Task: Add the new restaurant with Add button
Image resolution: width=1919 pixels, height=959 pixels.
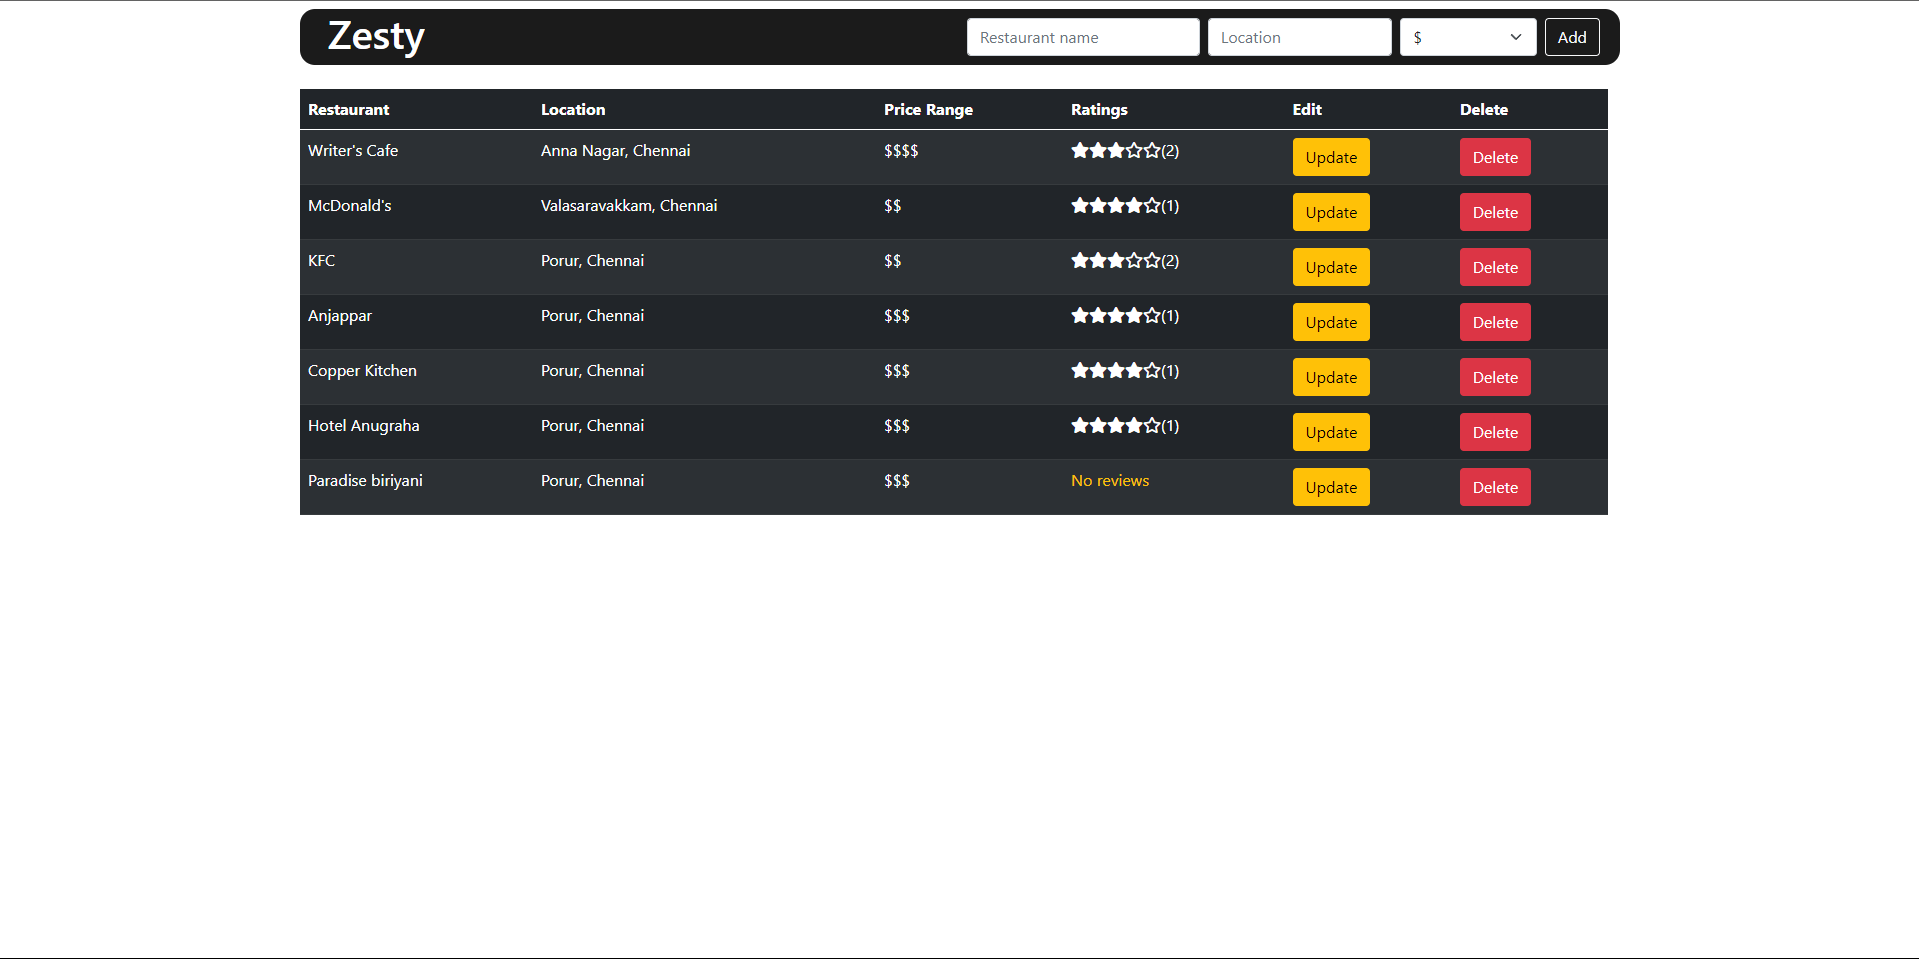Action: pyautogui.click(x=1572, y=37)
